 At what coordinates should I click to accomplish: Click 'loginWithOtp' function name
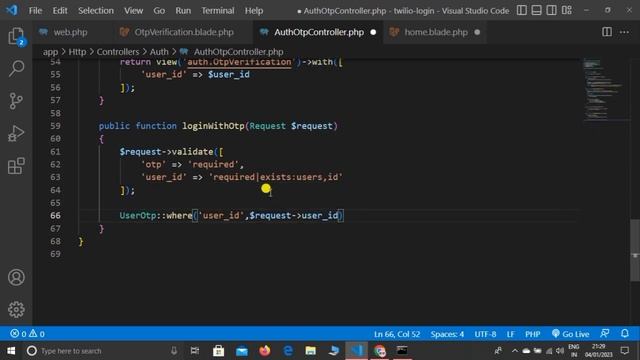tap(213, 126)
